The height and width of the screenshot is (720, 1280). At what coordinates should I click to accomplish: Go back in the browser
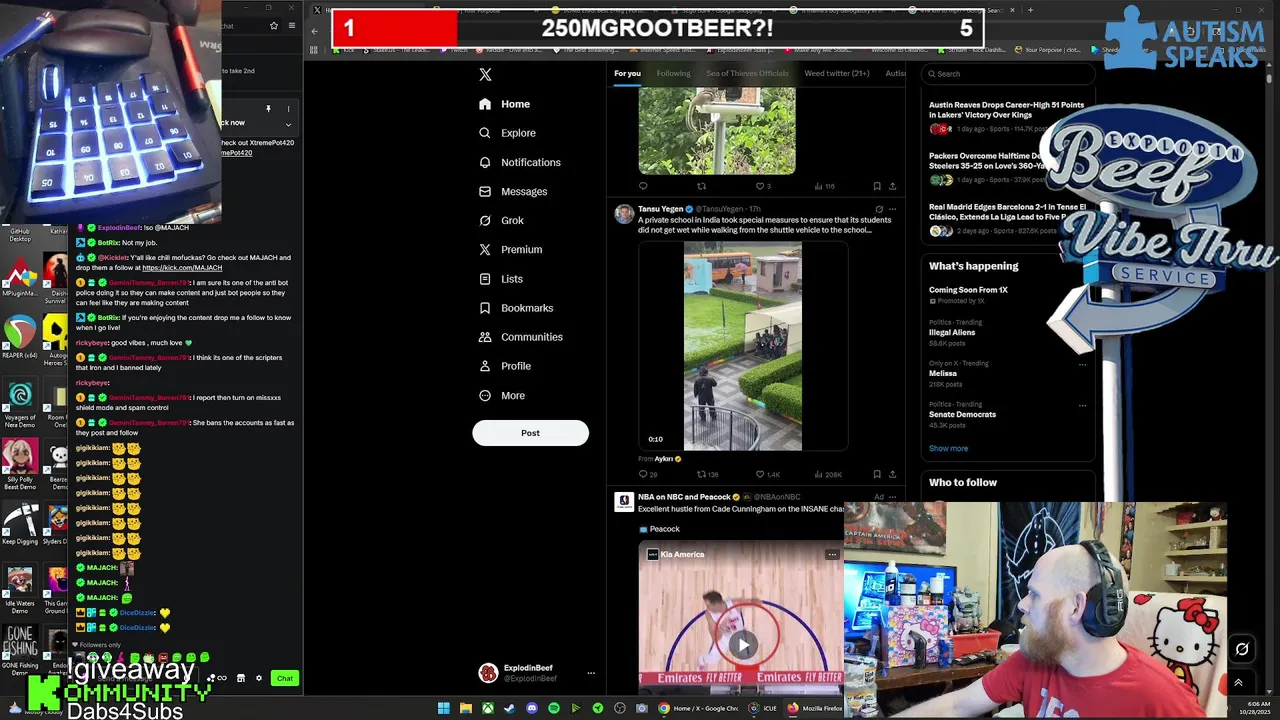314,31
